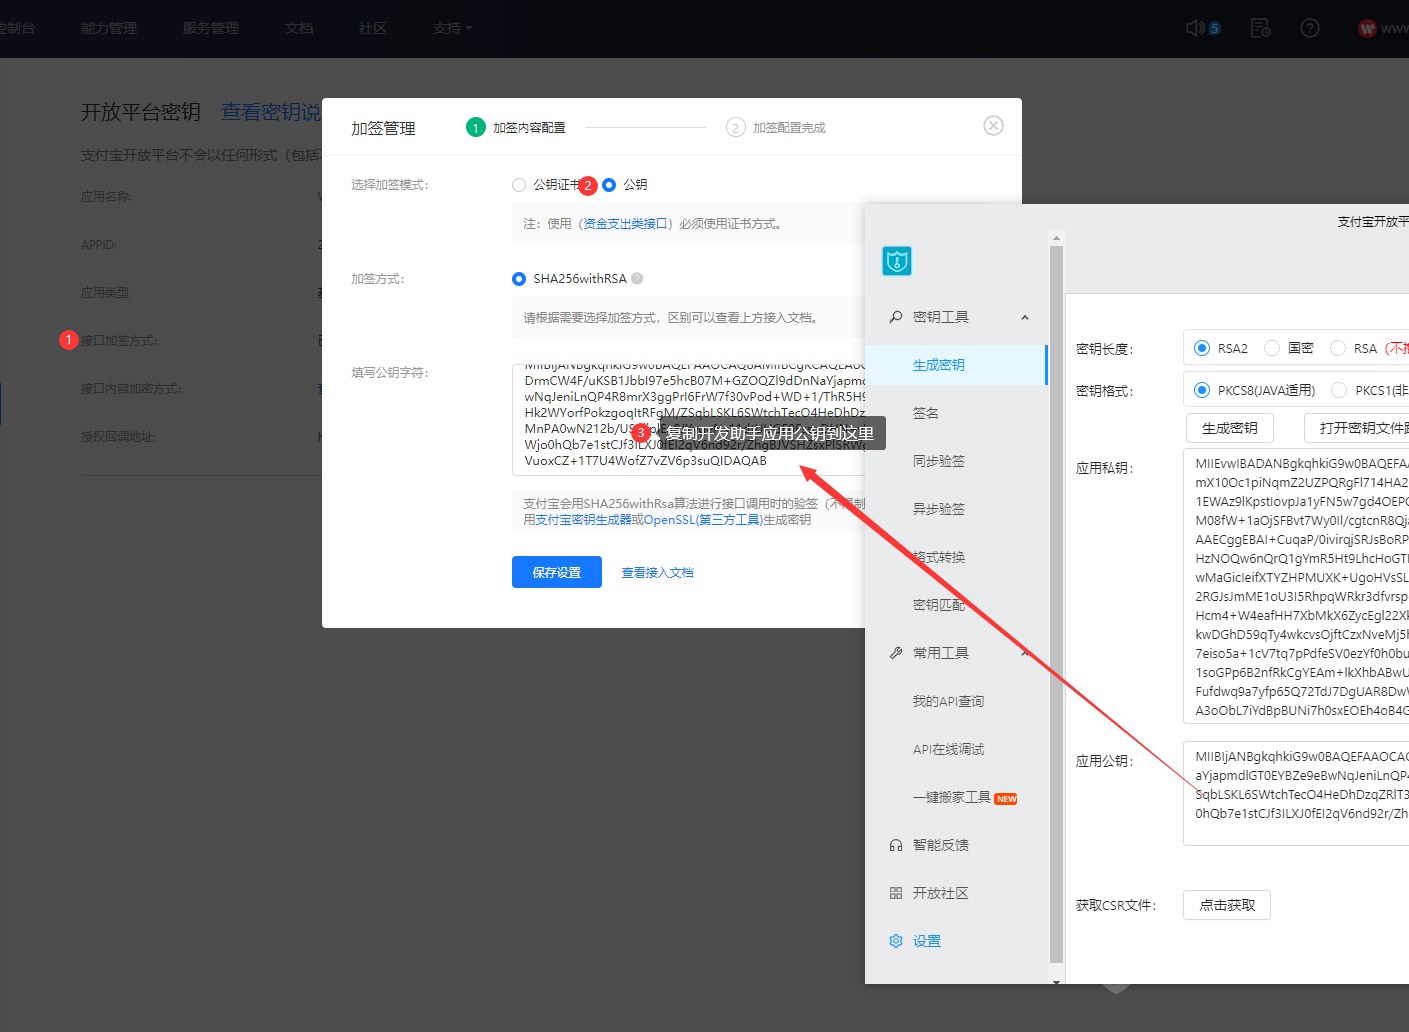1409x1032 pixels.
Task: Click the help icon beside SHA256withRSA
Action: pyautogui.click(x=637, y=279)
